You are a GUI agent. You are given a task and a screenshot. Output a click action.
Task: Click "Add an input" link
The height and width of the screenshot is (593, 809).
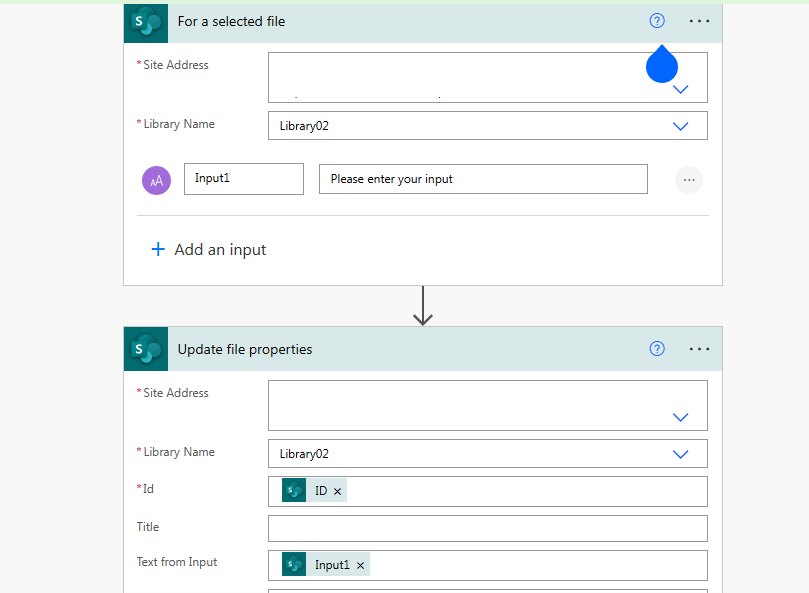click(x=220, y=250)
